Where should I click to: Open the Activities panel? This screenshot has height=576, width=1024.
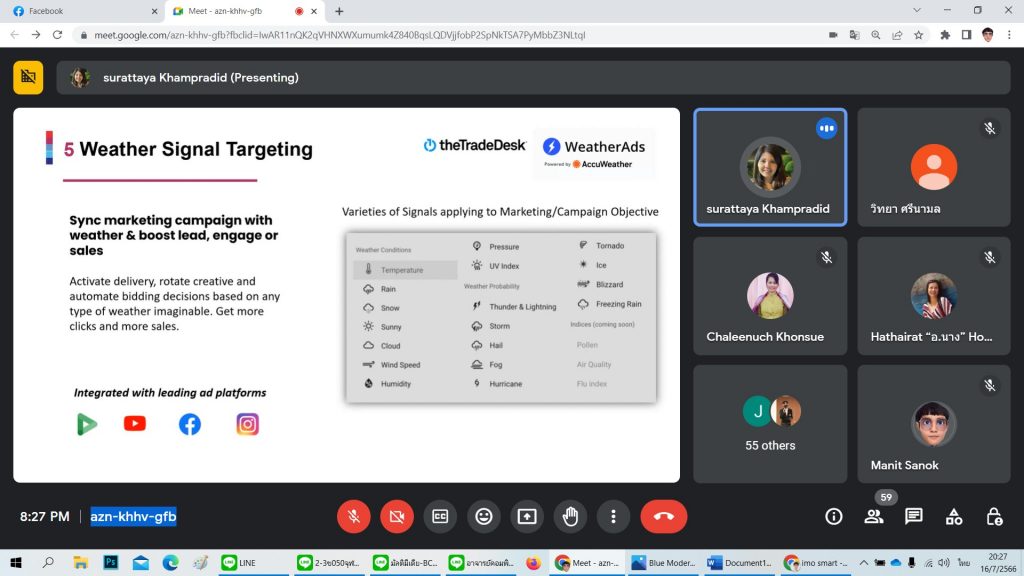click(x=954, y=516)
